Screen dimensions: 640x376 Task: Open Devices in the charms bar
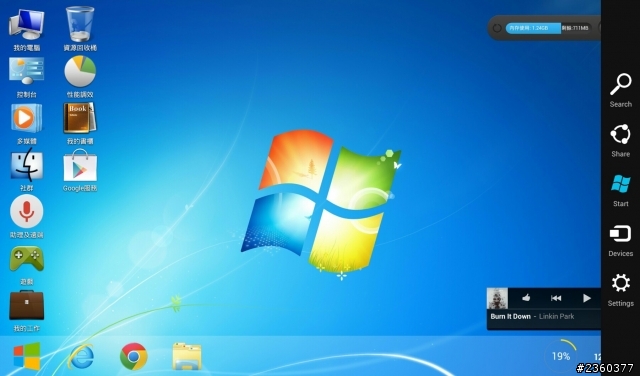620,241
